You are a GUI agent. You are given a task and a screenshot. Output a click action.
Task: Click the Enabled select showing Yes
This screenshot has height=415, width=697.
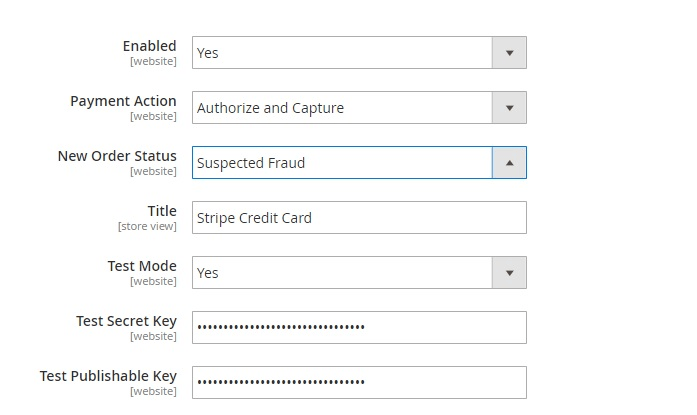342,53
